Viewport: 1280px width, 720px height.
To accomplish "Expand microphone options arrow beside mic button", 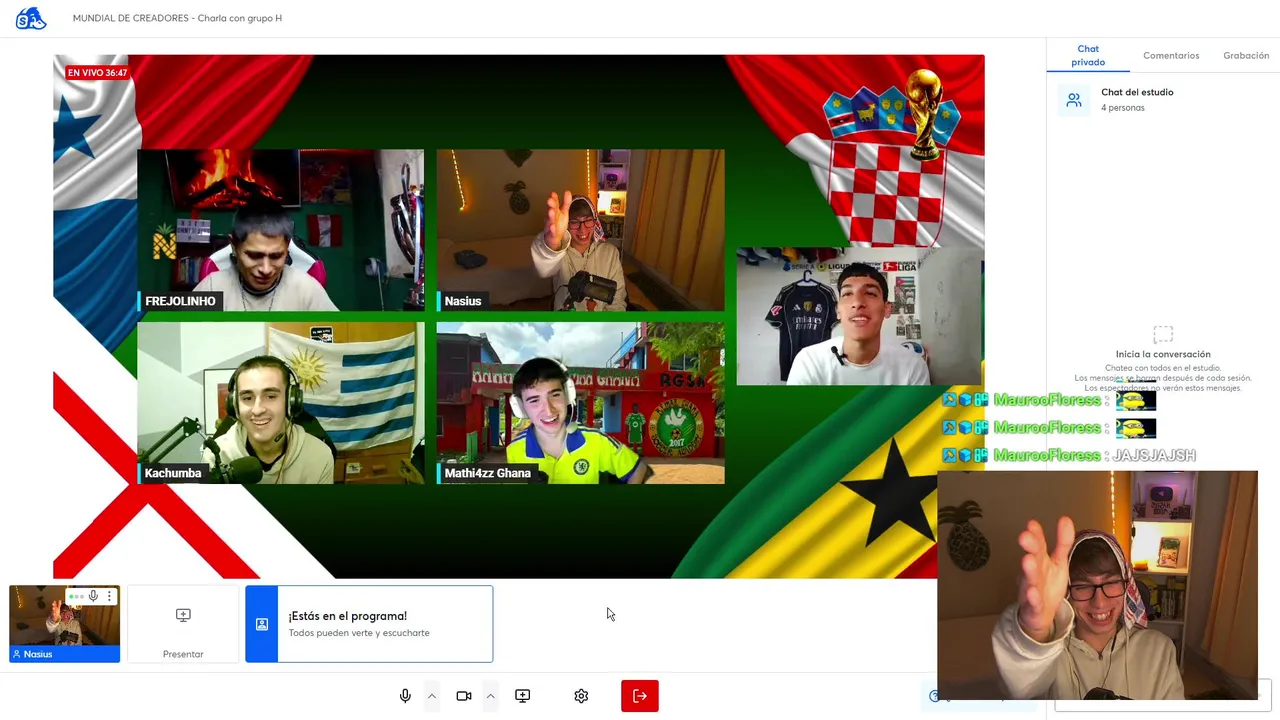I will point(432,696).
